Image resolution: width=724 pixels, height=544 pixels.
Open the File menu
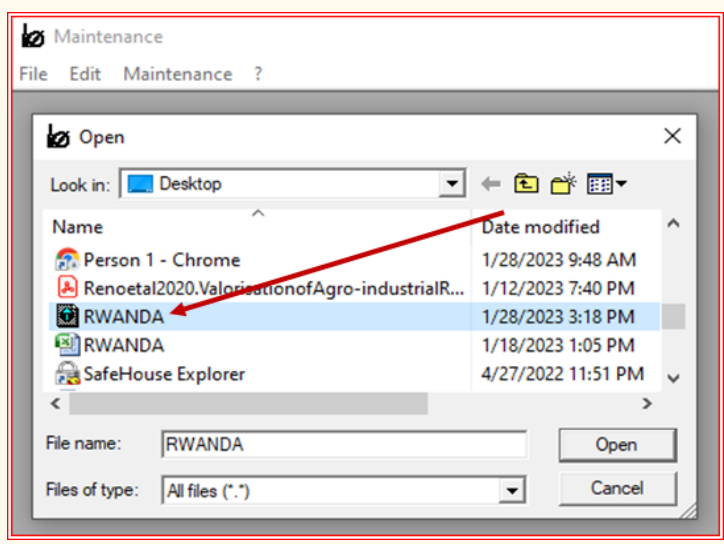(x=33, y=74)
